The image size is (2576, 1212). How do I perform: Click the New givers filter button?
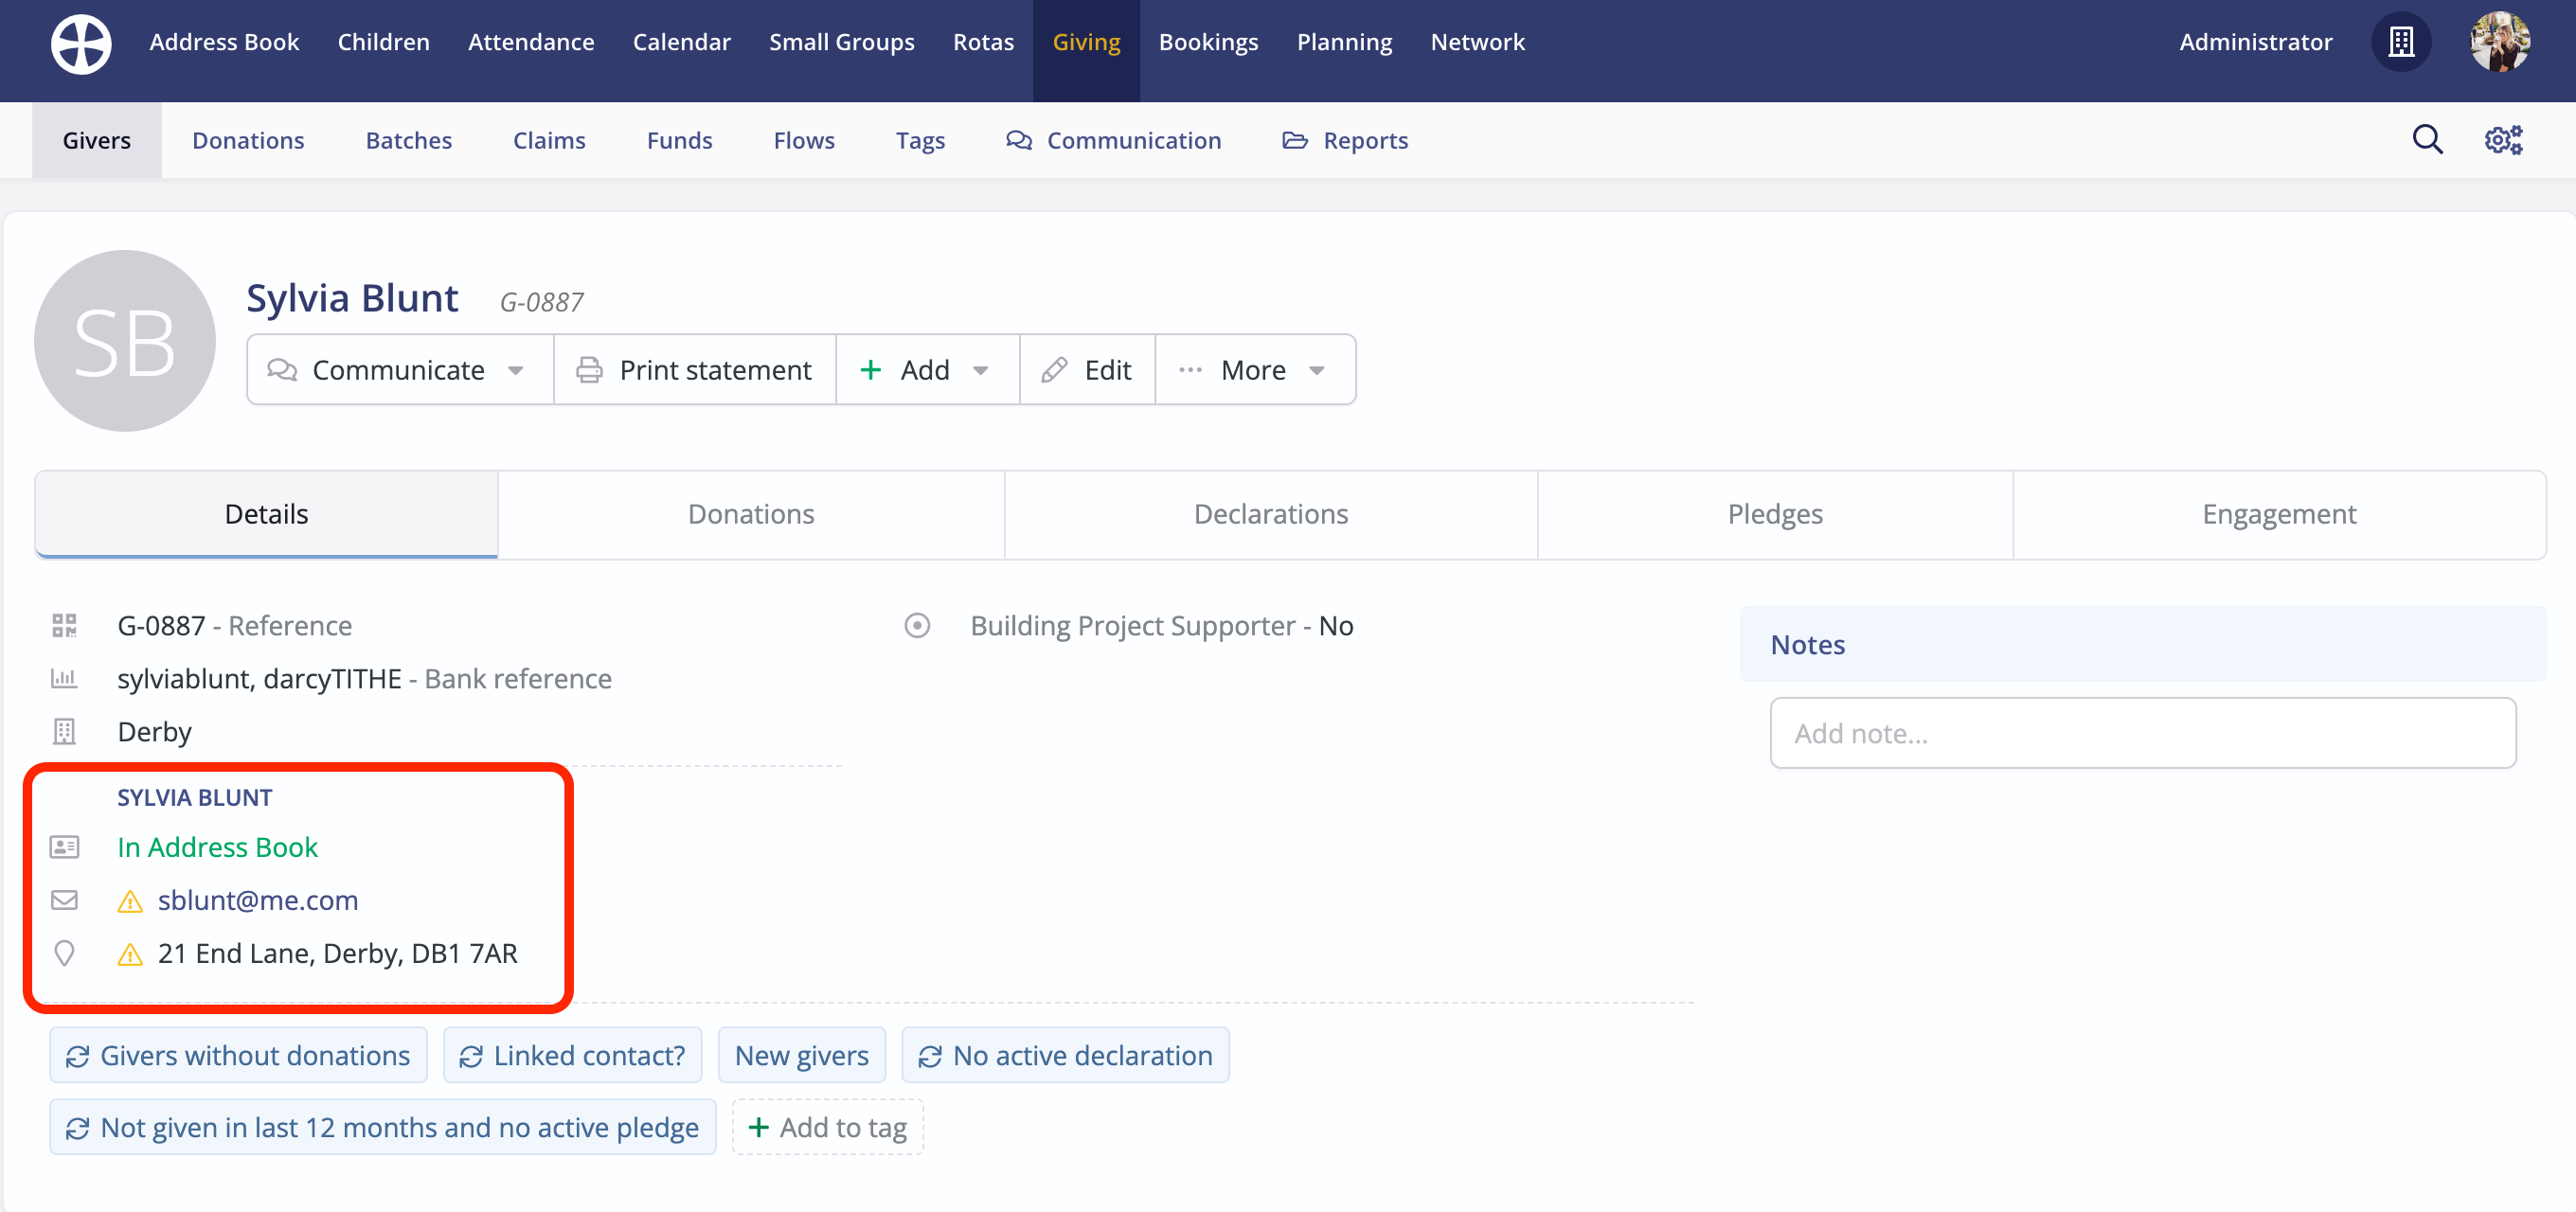click(x=801, y=1055)
